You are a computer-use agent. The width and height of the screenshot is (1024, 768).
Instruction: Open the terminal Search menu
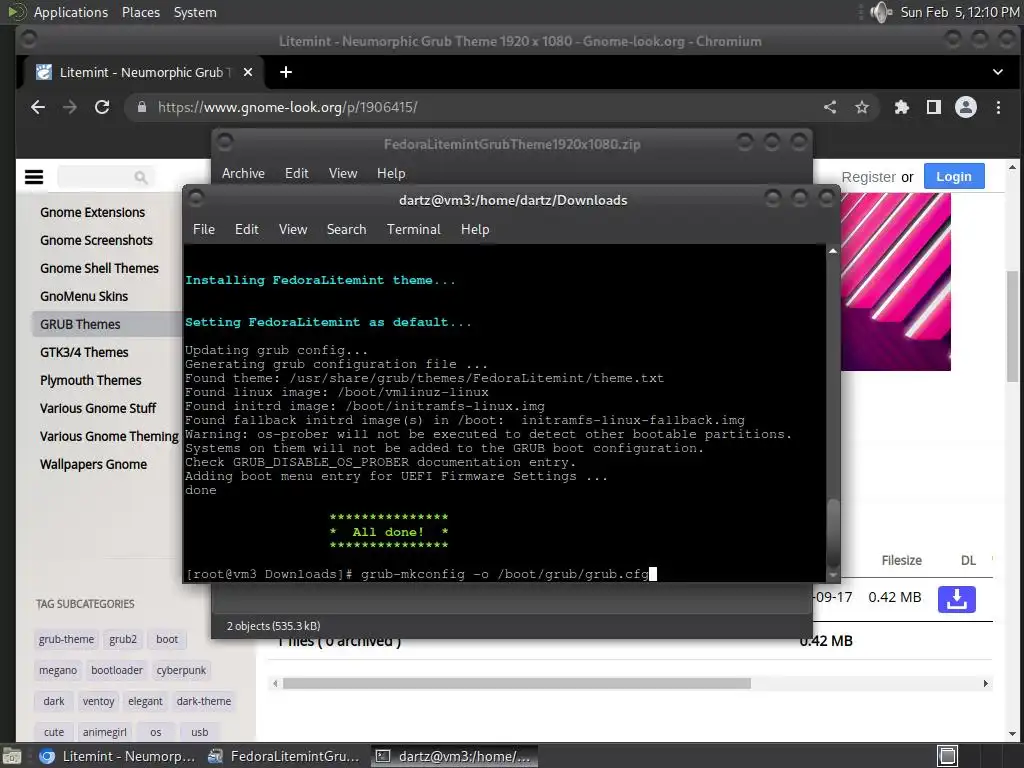(x=346, y=229)
